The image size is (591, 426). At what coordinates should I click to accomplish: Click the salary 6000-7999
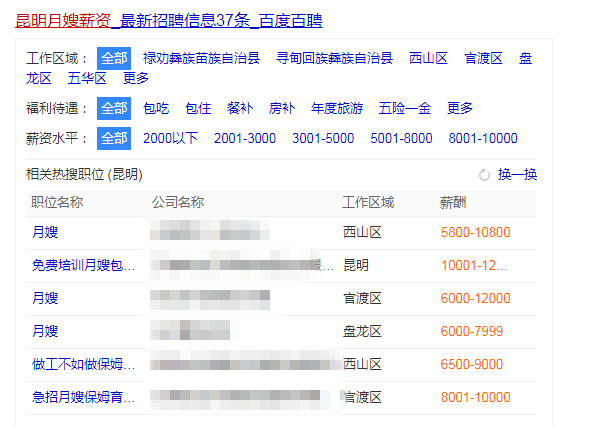pos(472,331)
